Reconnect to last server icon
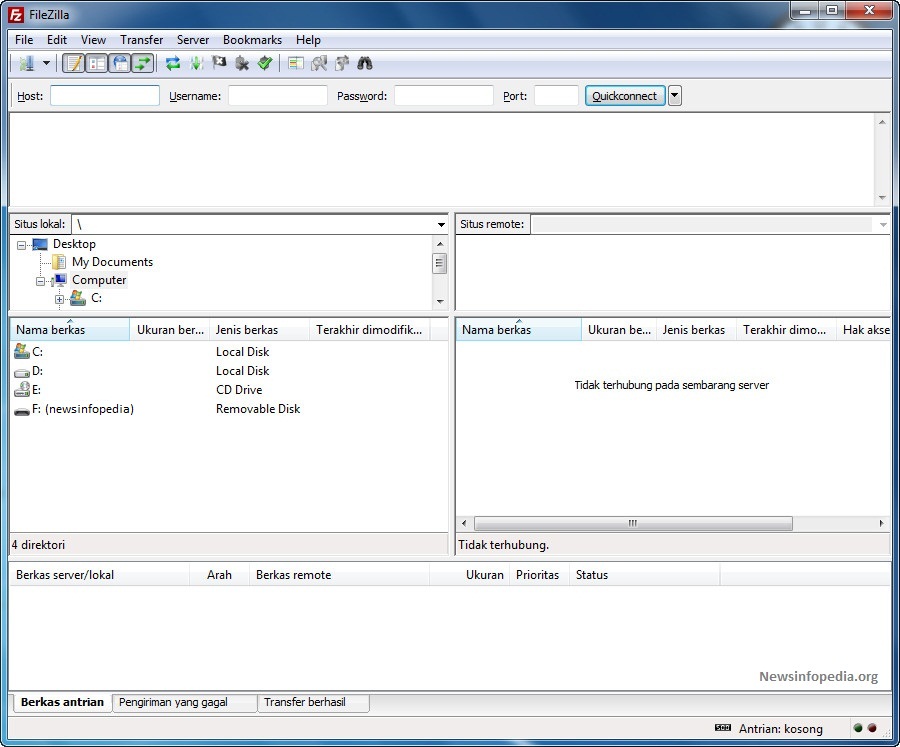This screenshot has height=747, width=900. (265, 63)
